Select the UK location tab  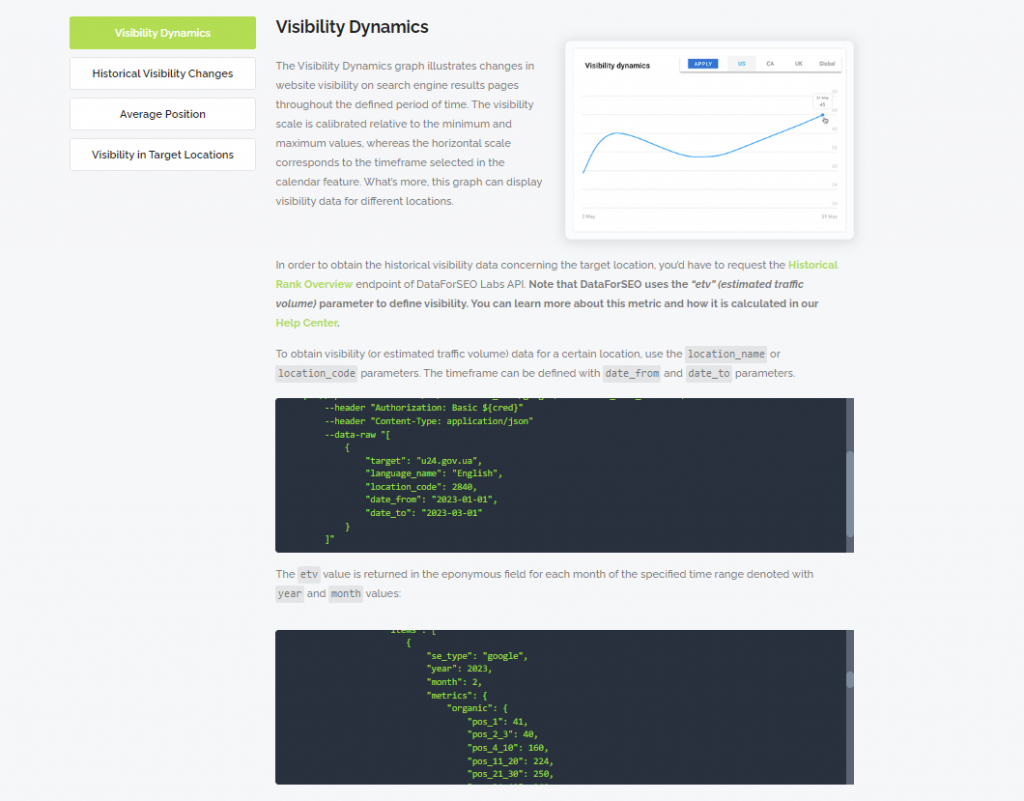point(798,62)
